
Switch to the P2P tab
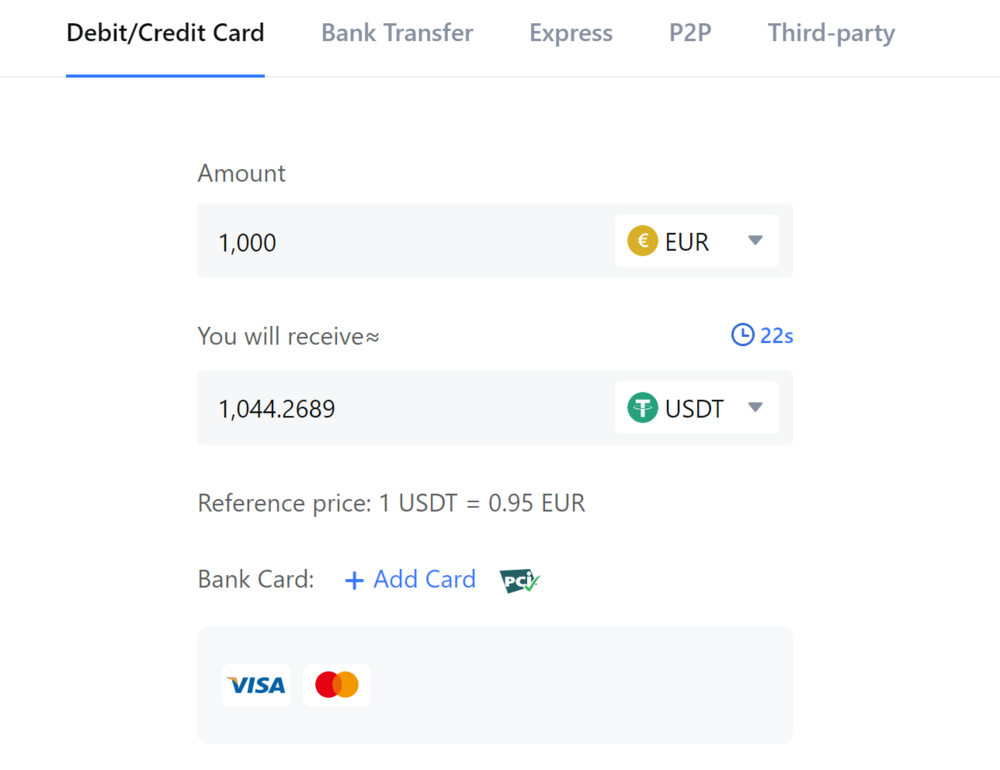point(690,32)
